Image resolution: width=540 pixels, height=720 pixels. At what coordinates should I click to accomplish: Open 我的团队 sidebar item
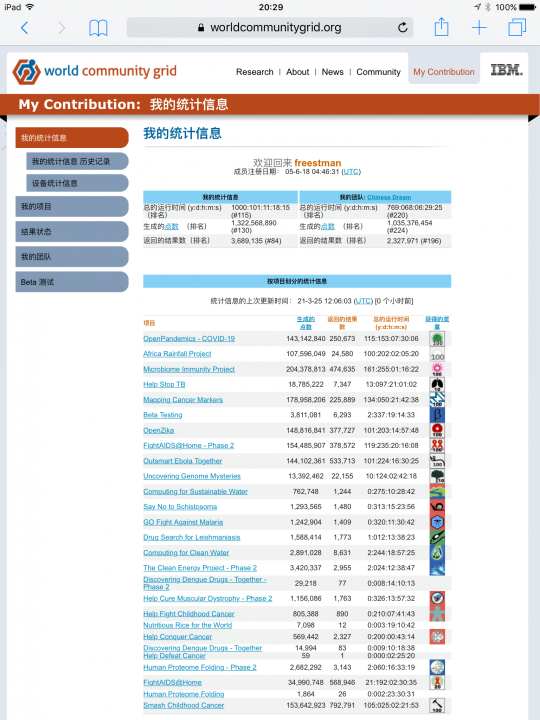[72, 257]
